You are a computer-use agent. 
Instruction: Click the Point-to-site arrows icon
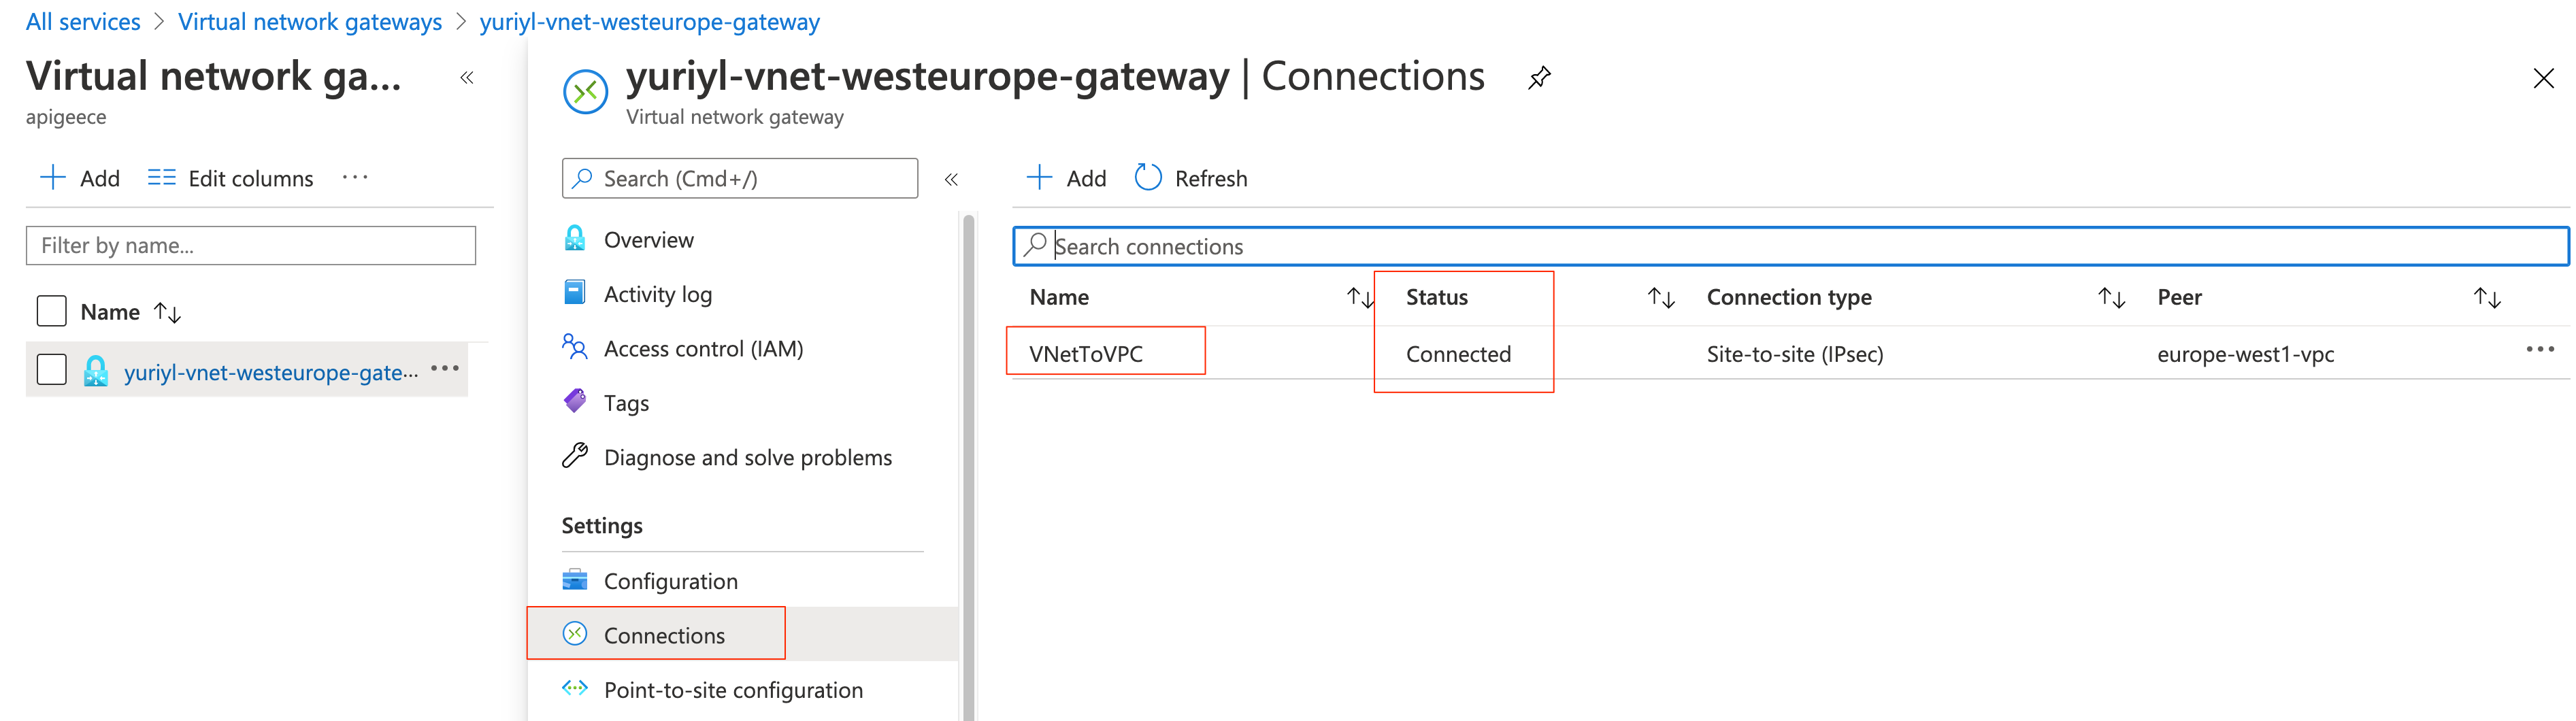575,688
